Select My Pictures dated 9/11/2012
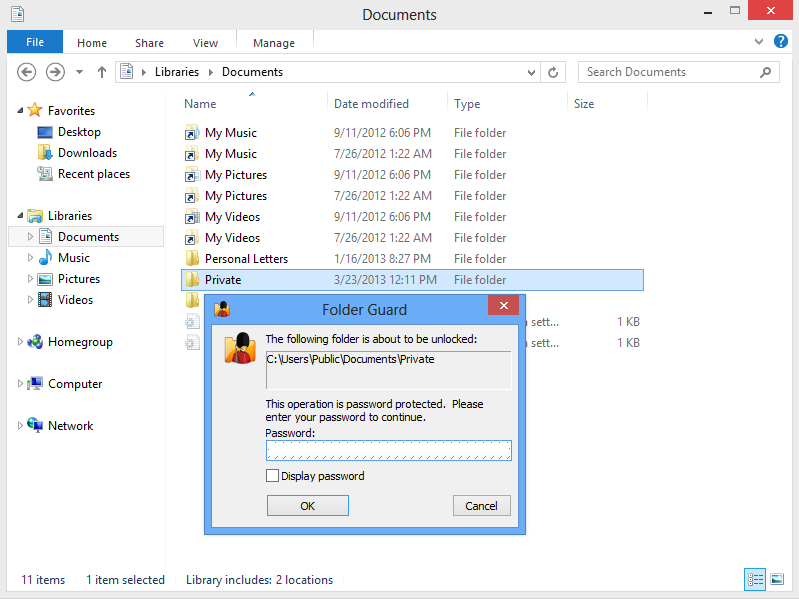The width and height of the screenshot is (799, 599). point(412,175)
